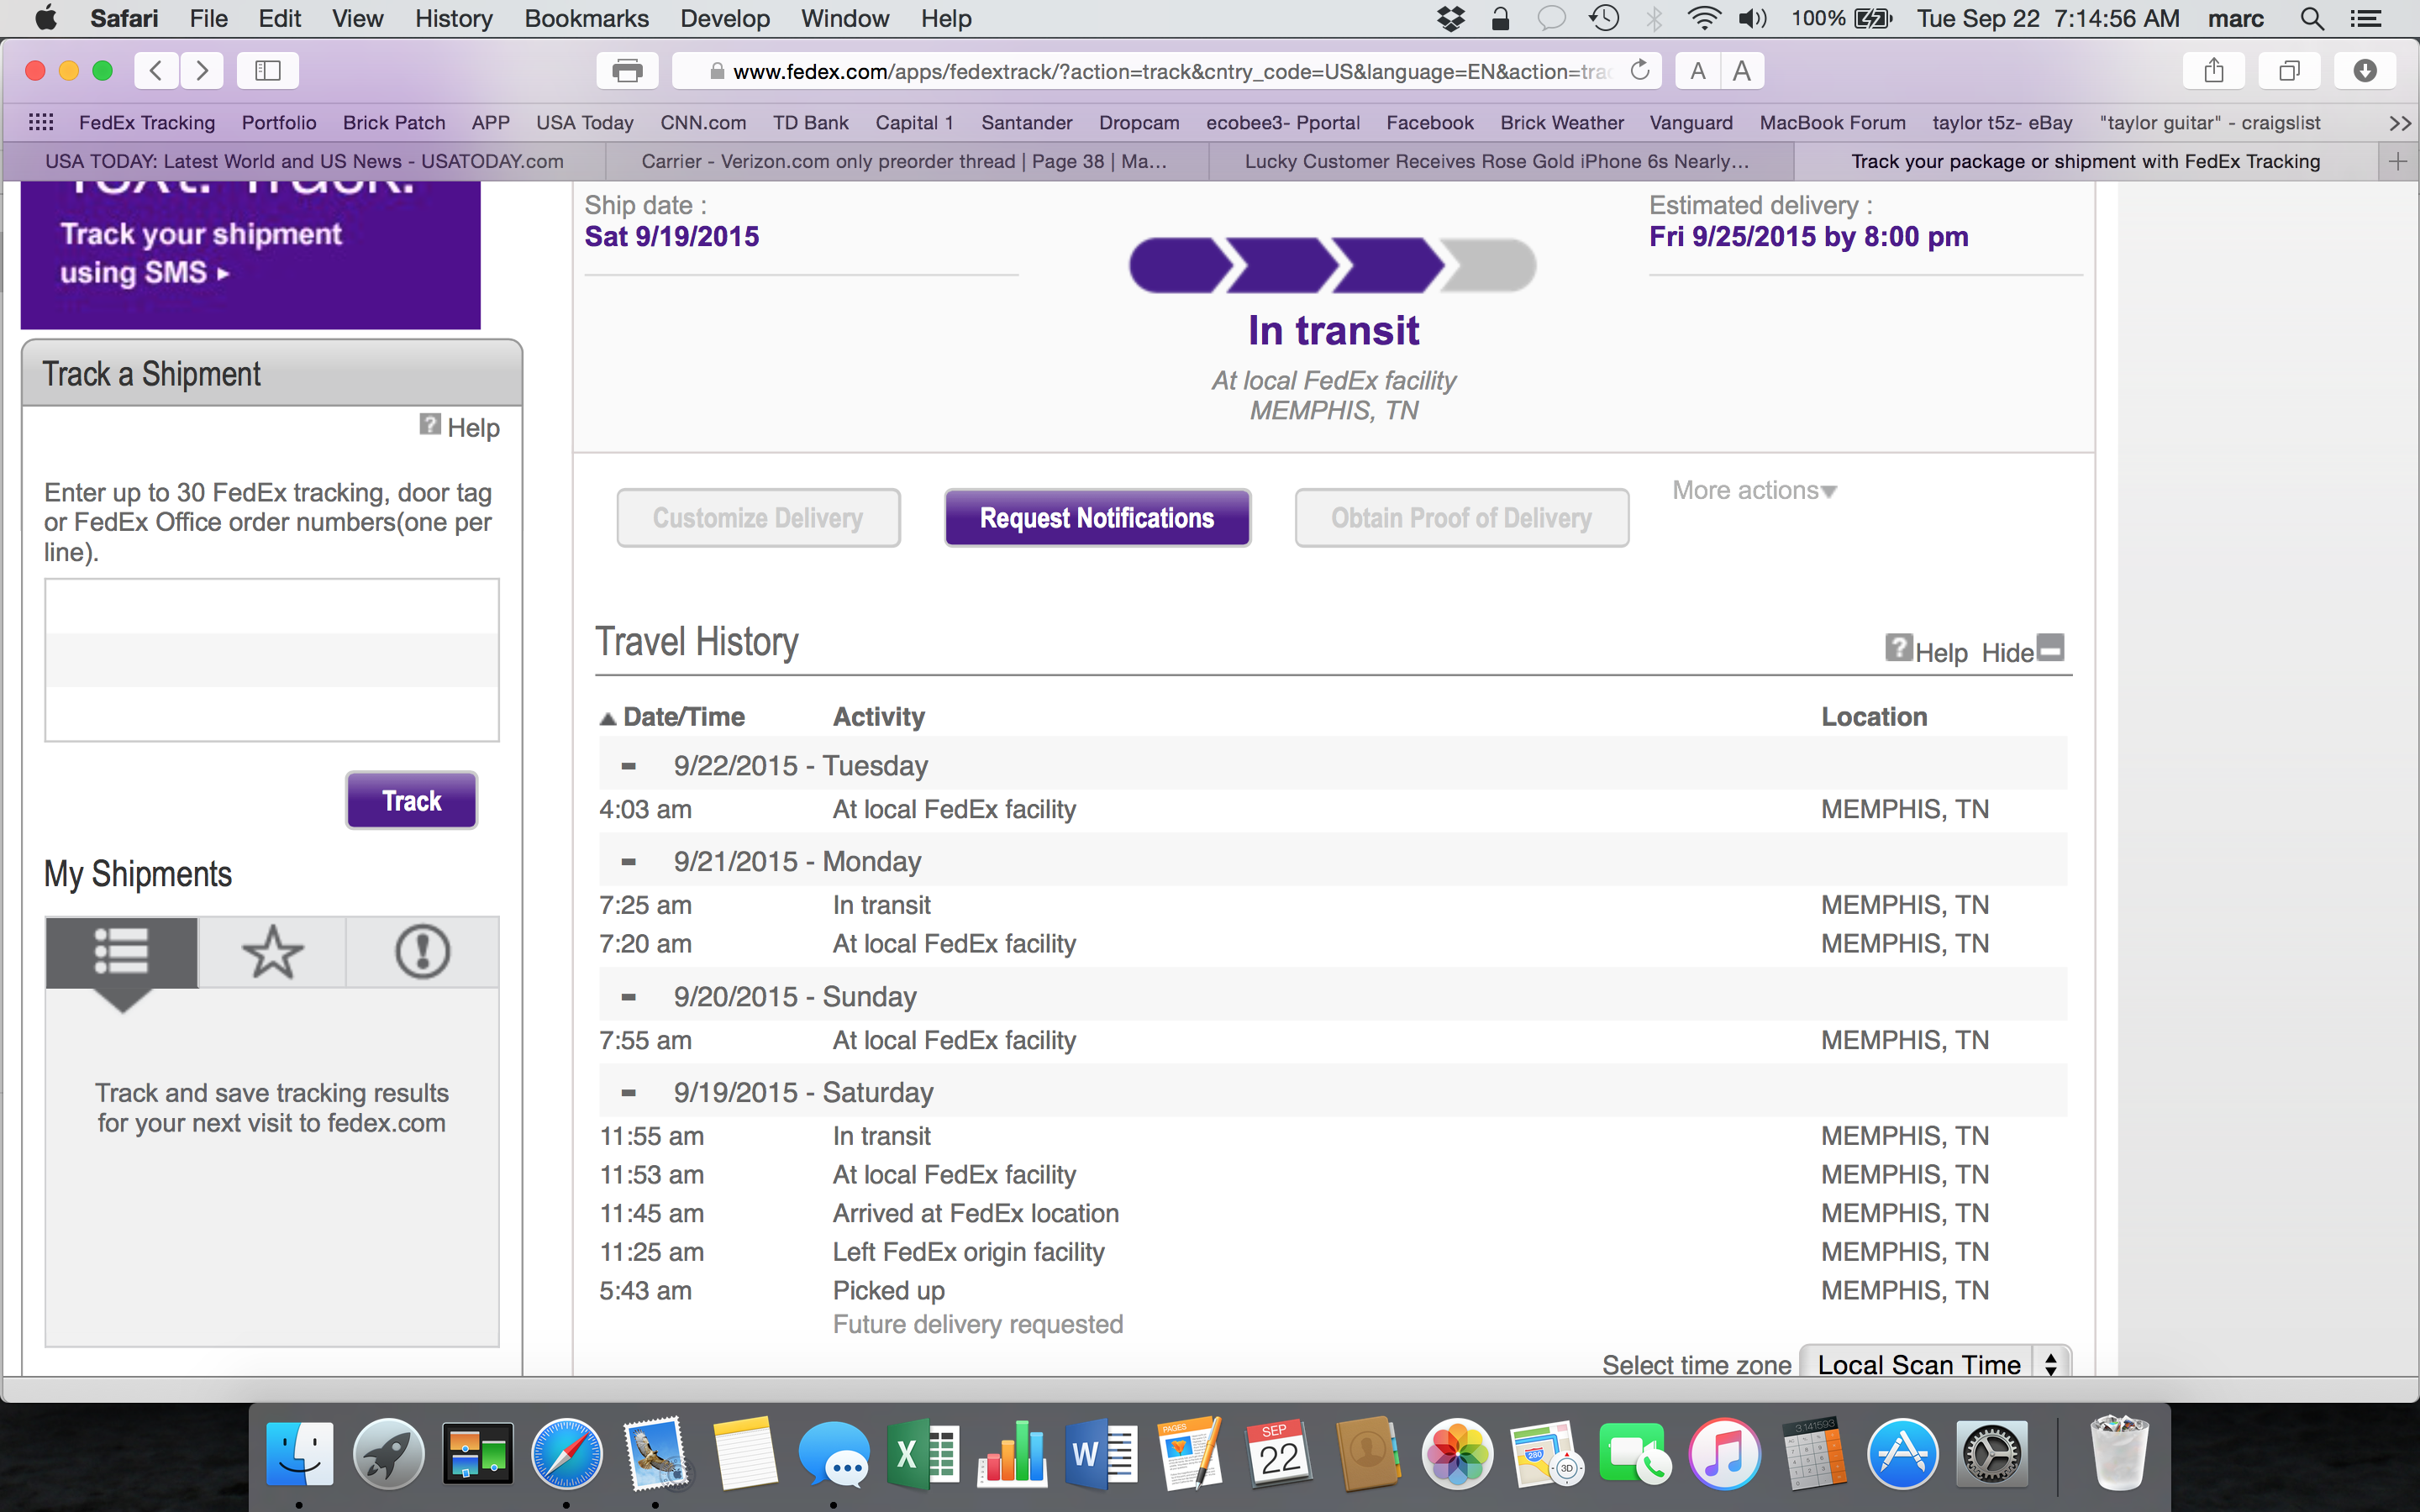The width and height of the screenshot is (2420, 1512).
Task: Open the Develop menu
Action: point(724,18)
